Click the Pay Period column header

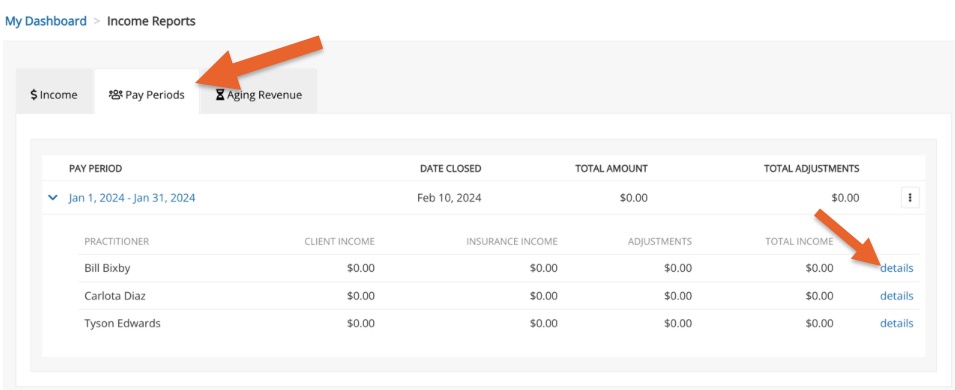[96, 169]
